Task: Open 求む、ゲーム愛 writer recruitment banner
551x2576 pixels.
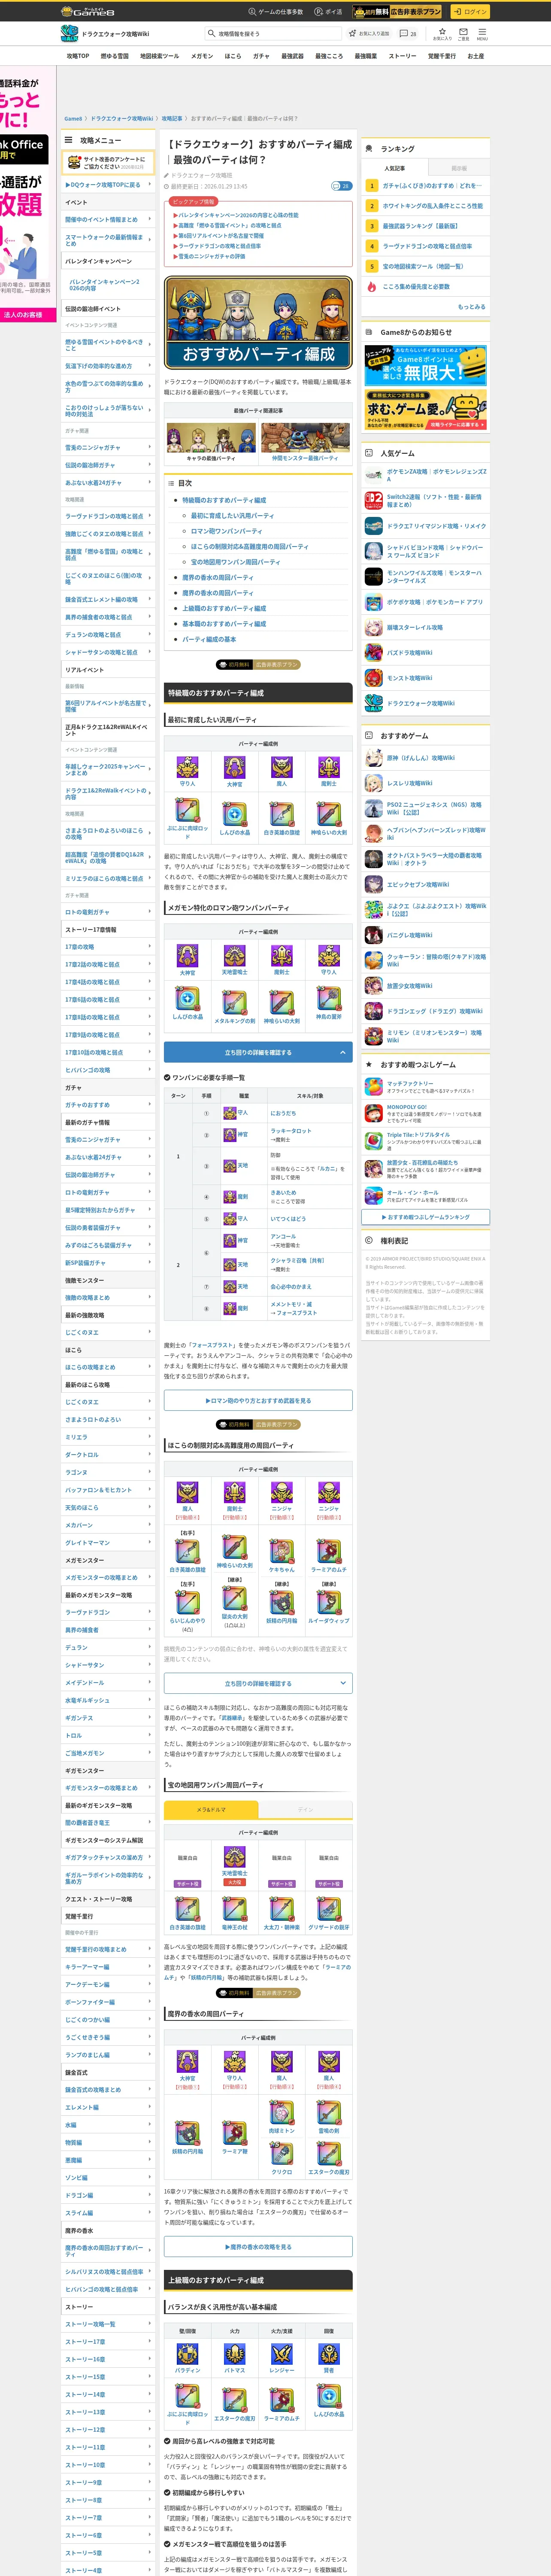Action: coord(426,411)
